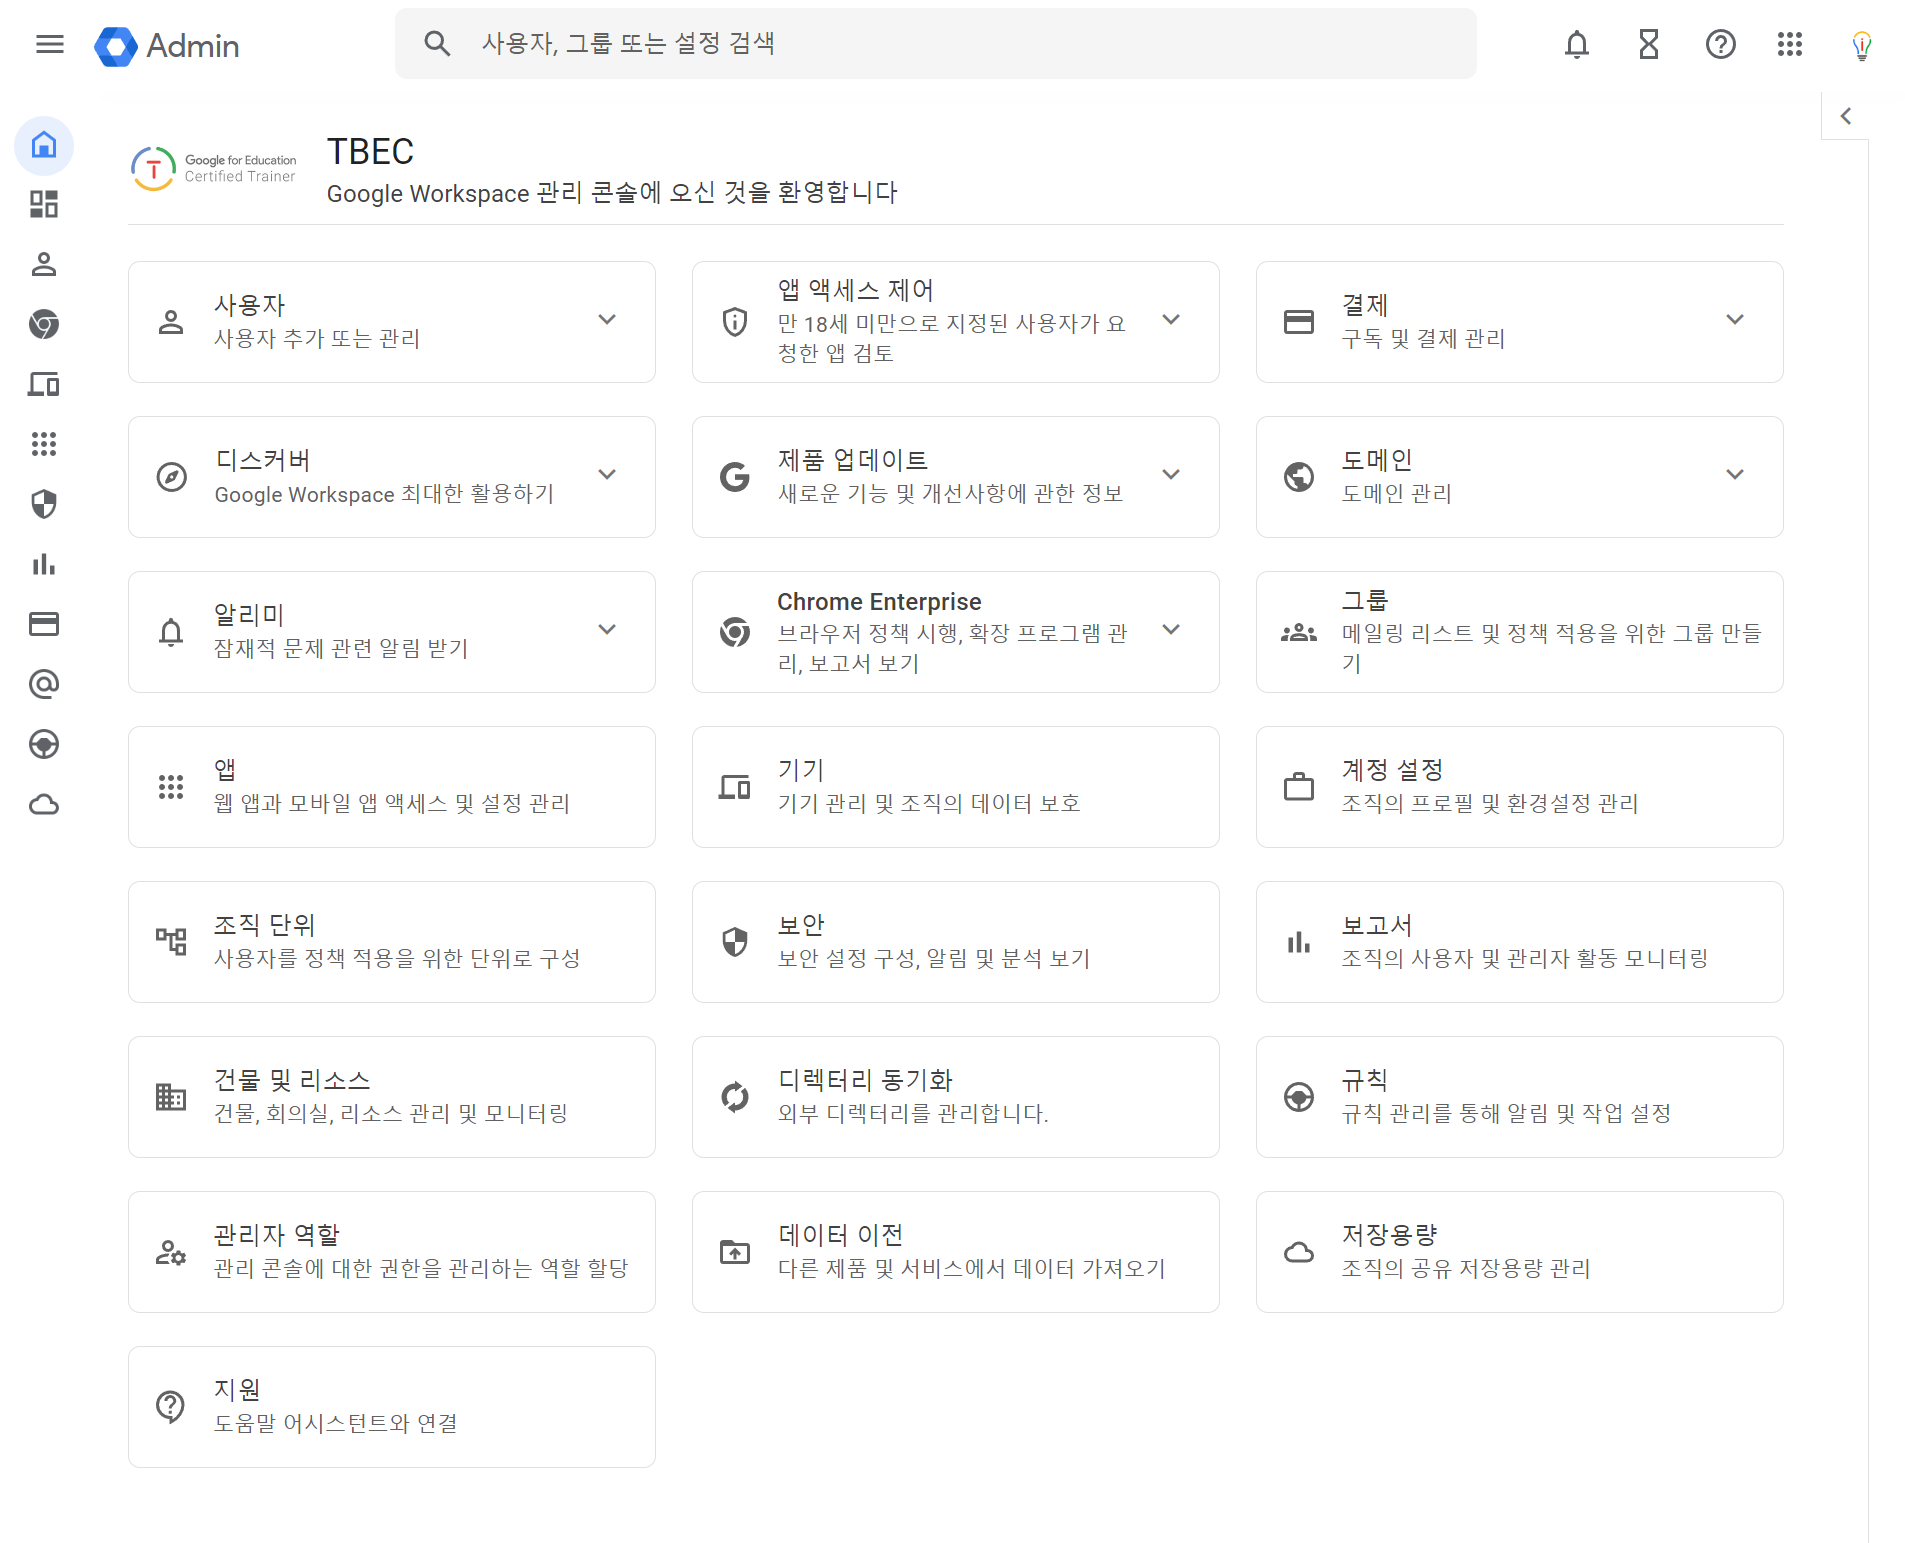Open Rules icon in sidebar

[x=44, y=744]
